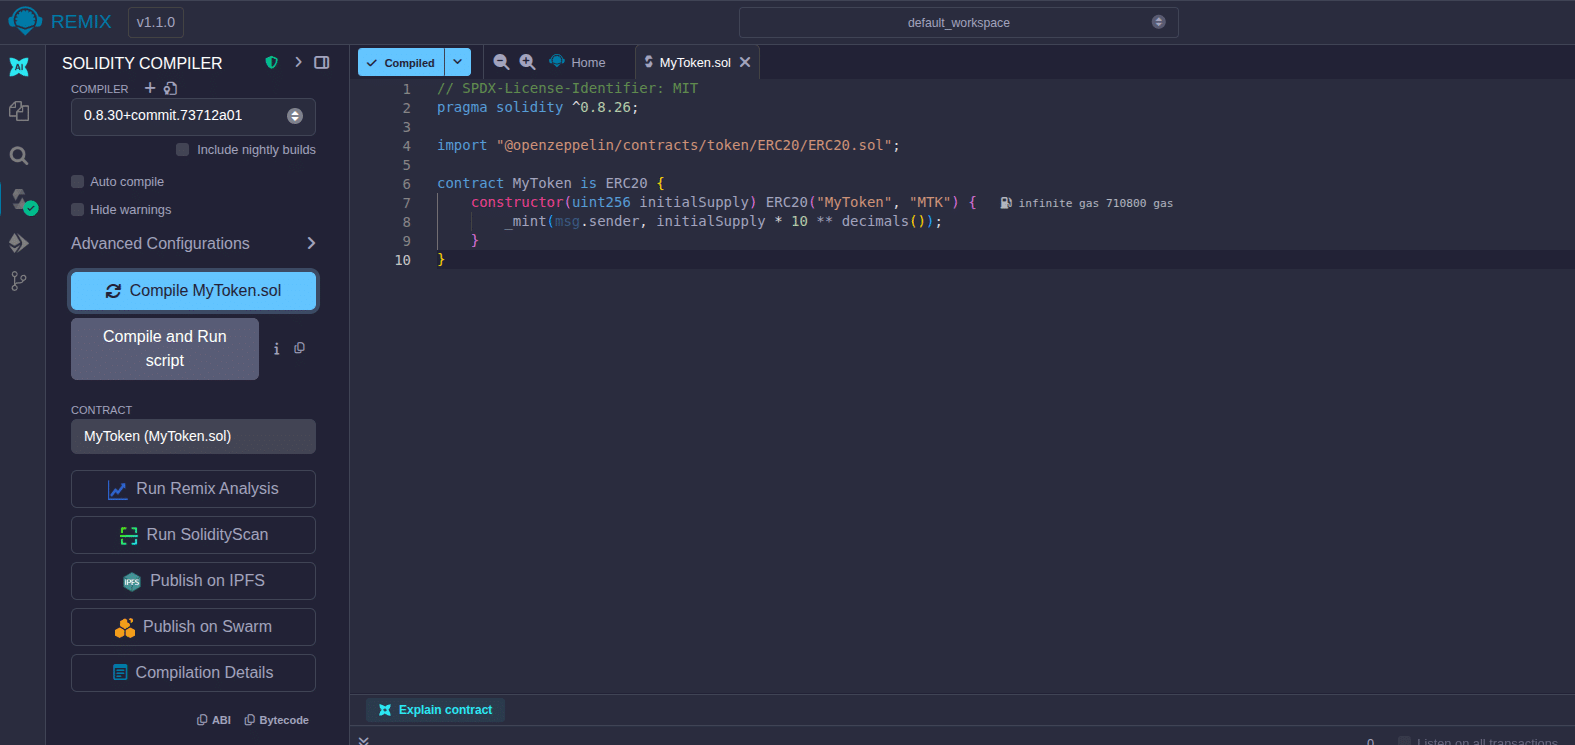The height and width of the screenshot is (745, 1575).
Task: Open the Search in files icon
Action: (x=19, y=156)
